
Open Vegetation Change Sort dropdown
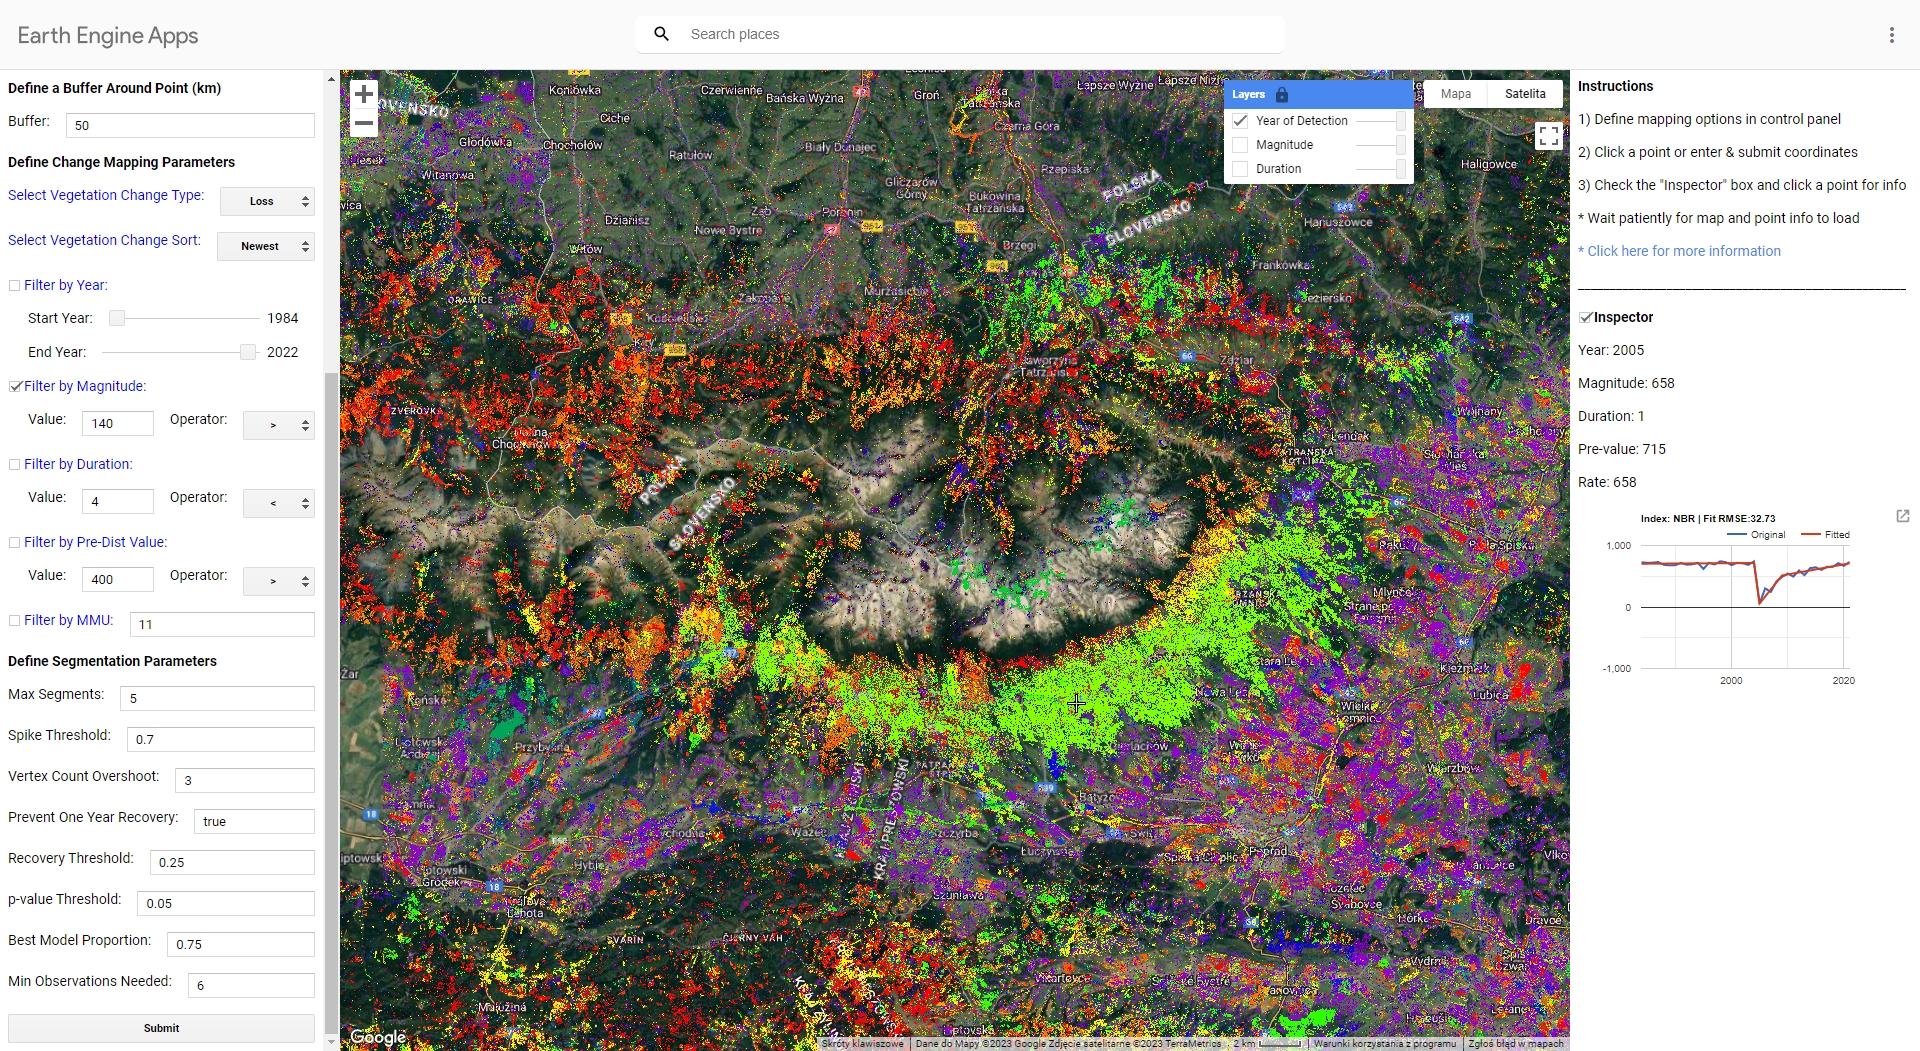pos(266,247)
